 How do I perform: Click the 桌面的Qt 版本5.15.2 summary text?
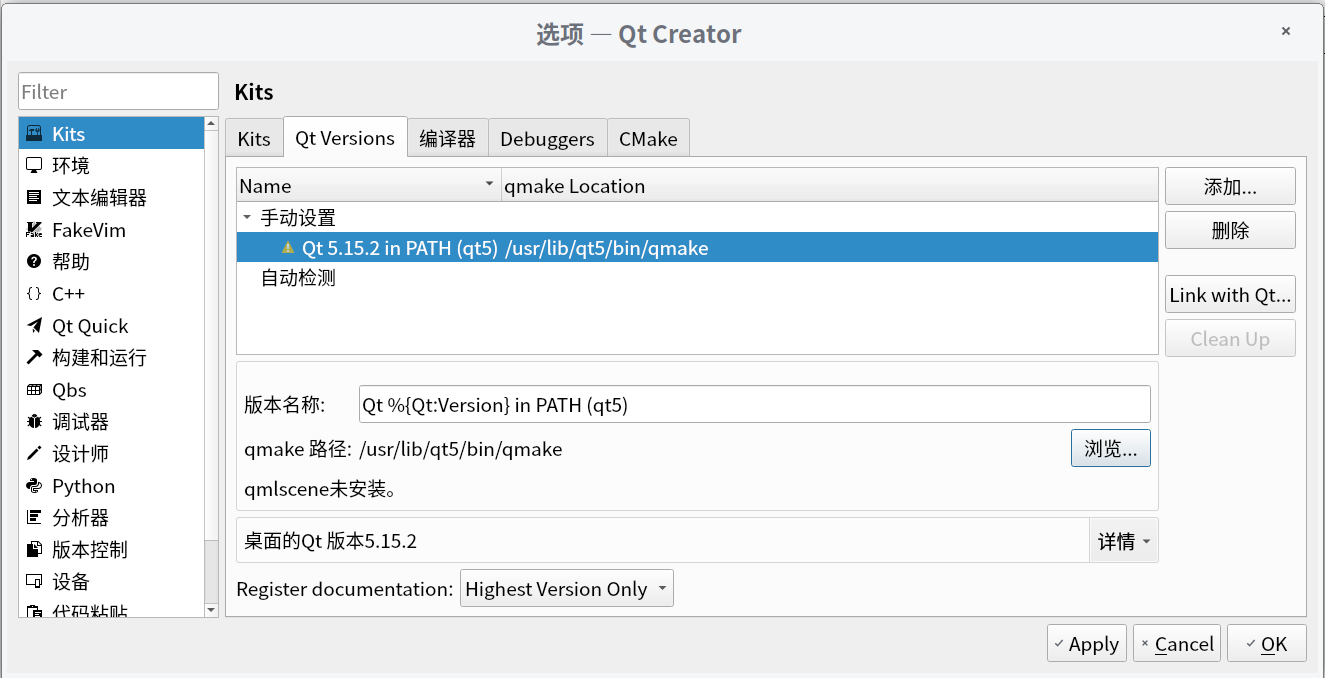tap(330, 541)
